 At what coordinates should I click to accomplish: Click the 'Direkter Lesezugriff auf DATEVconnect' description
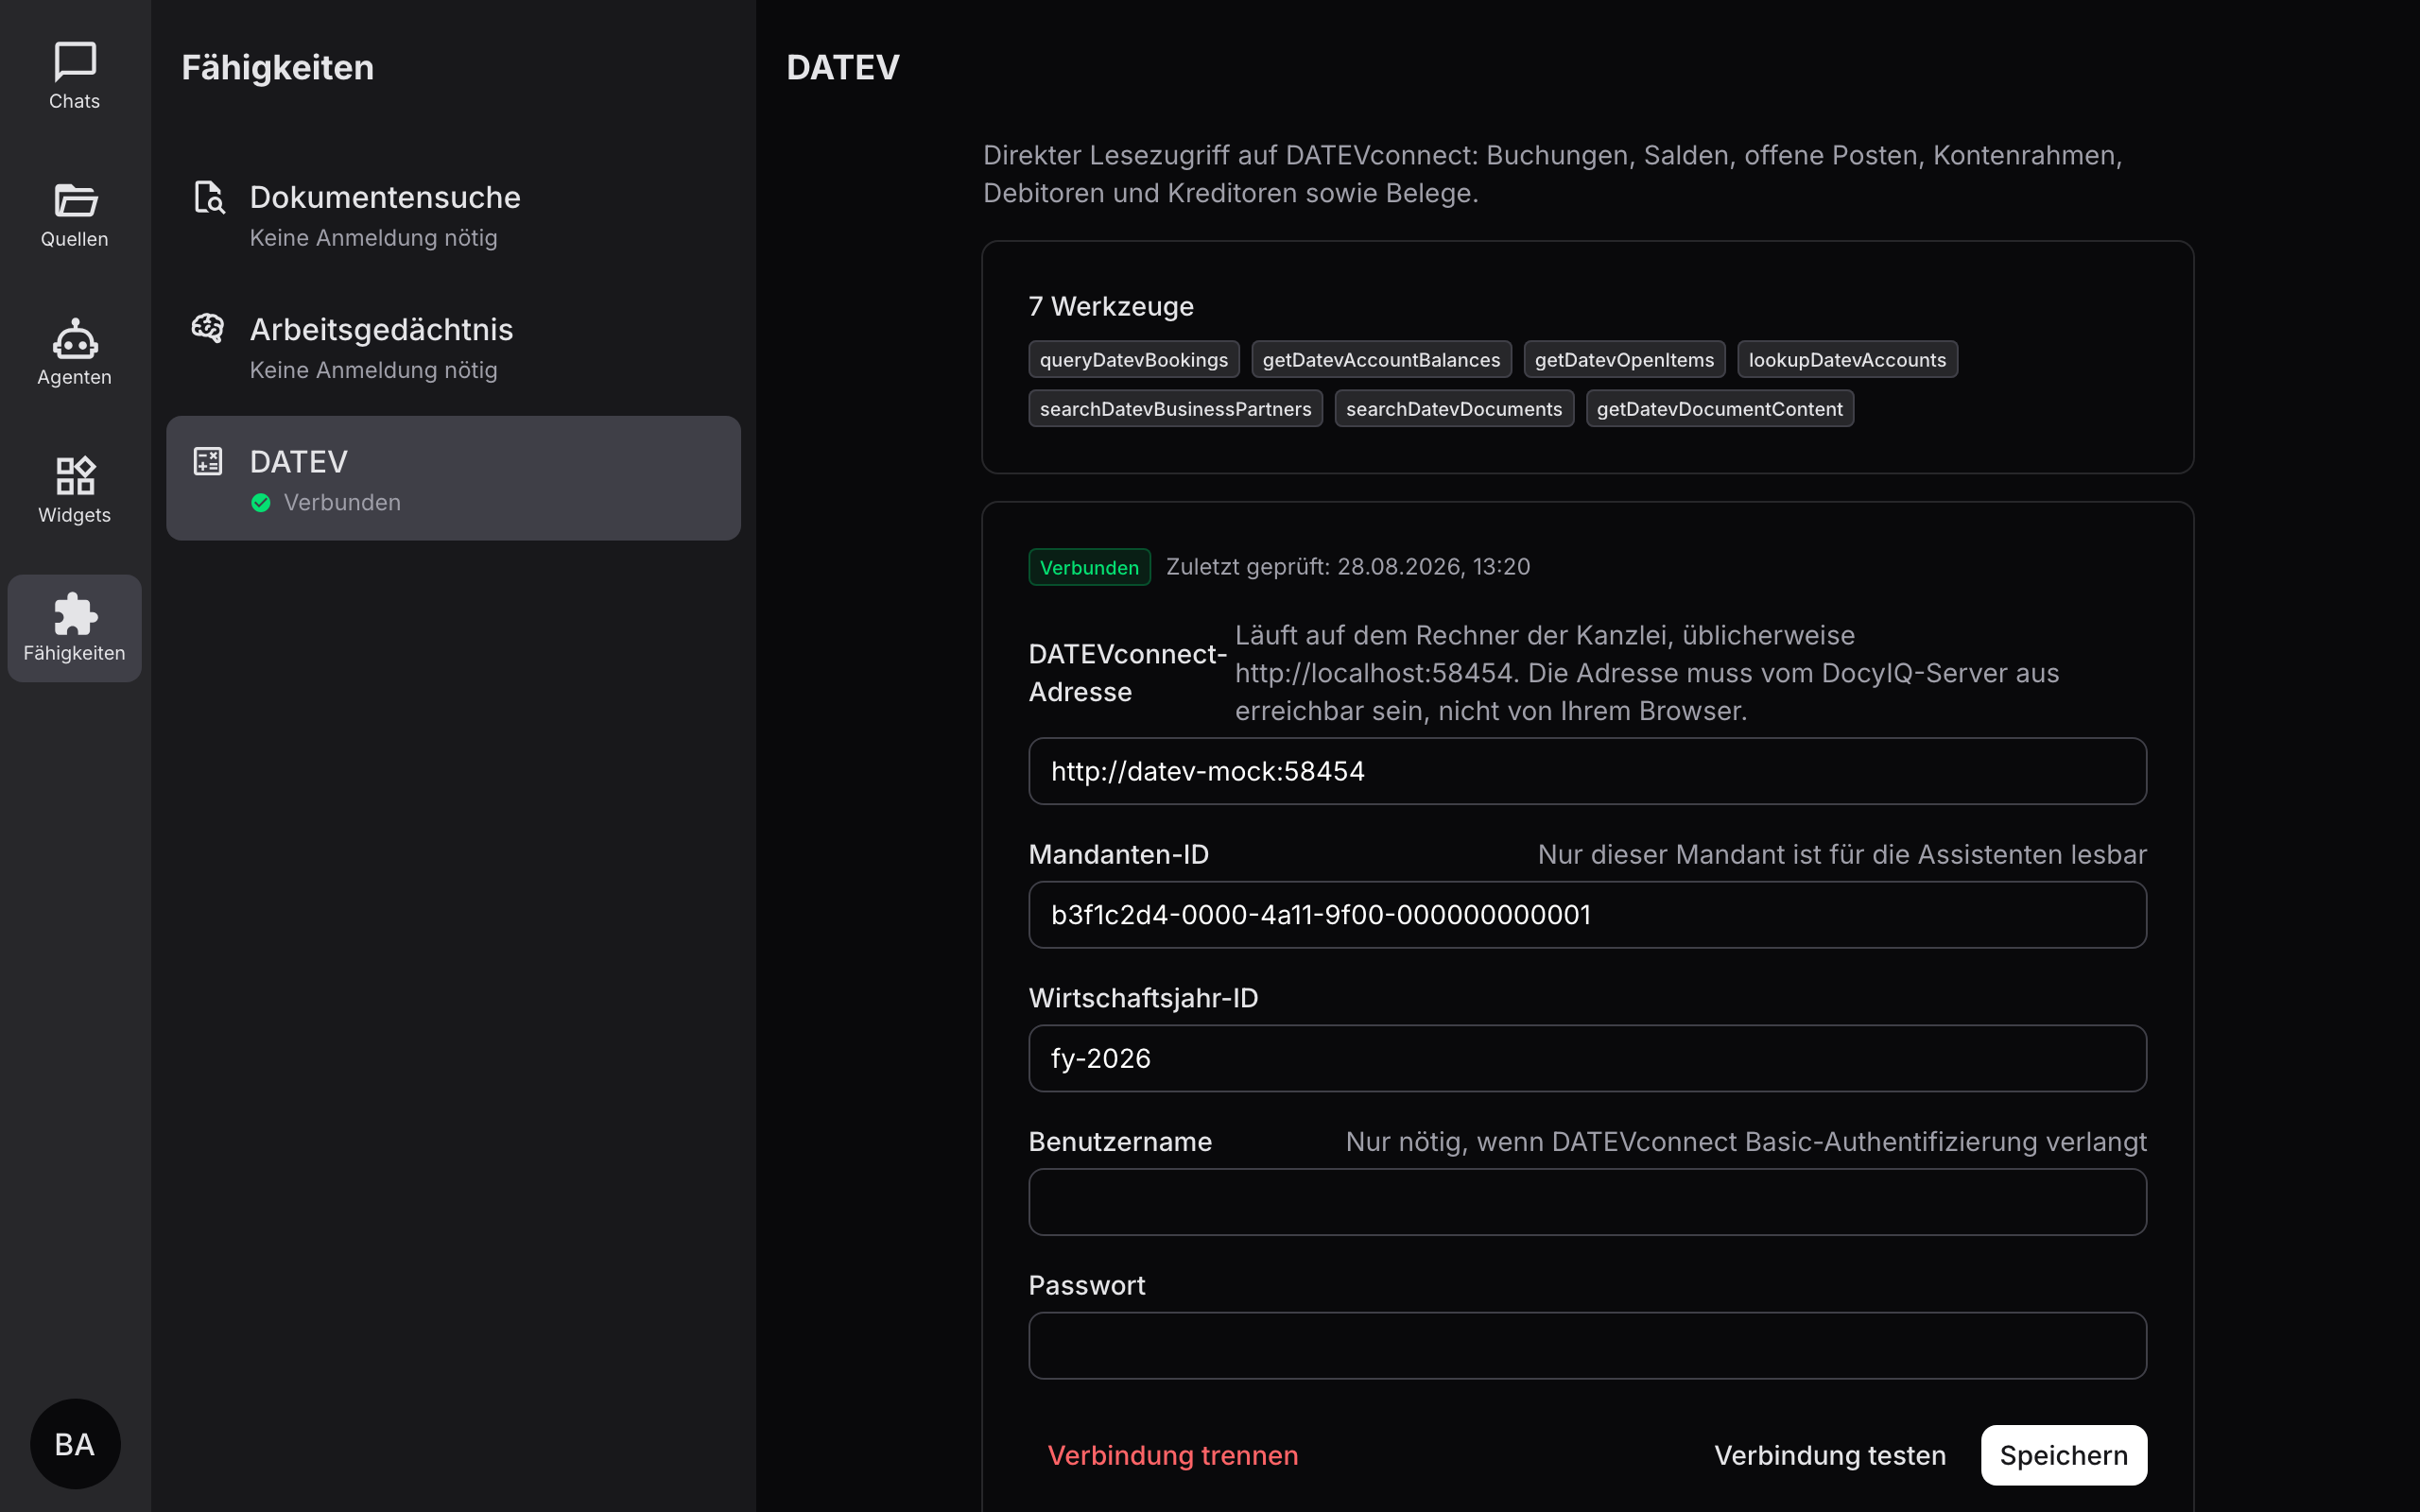[x=1553, y=174]
